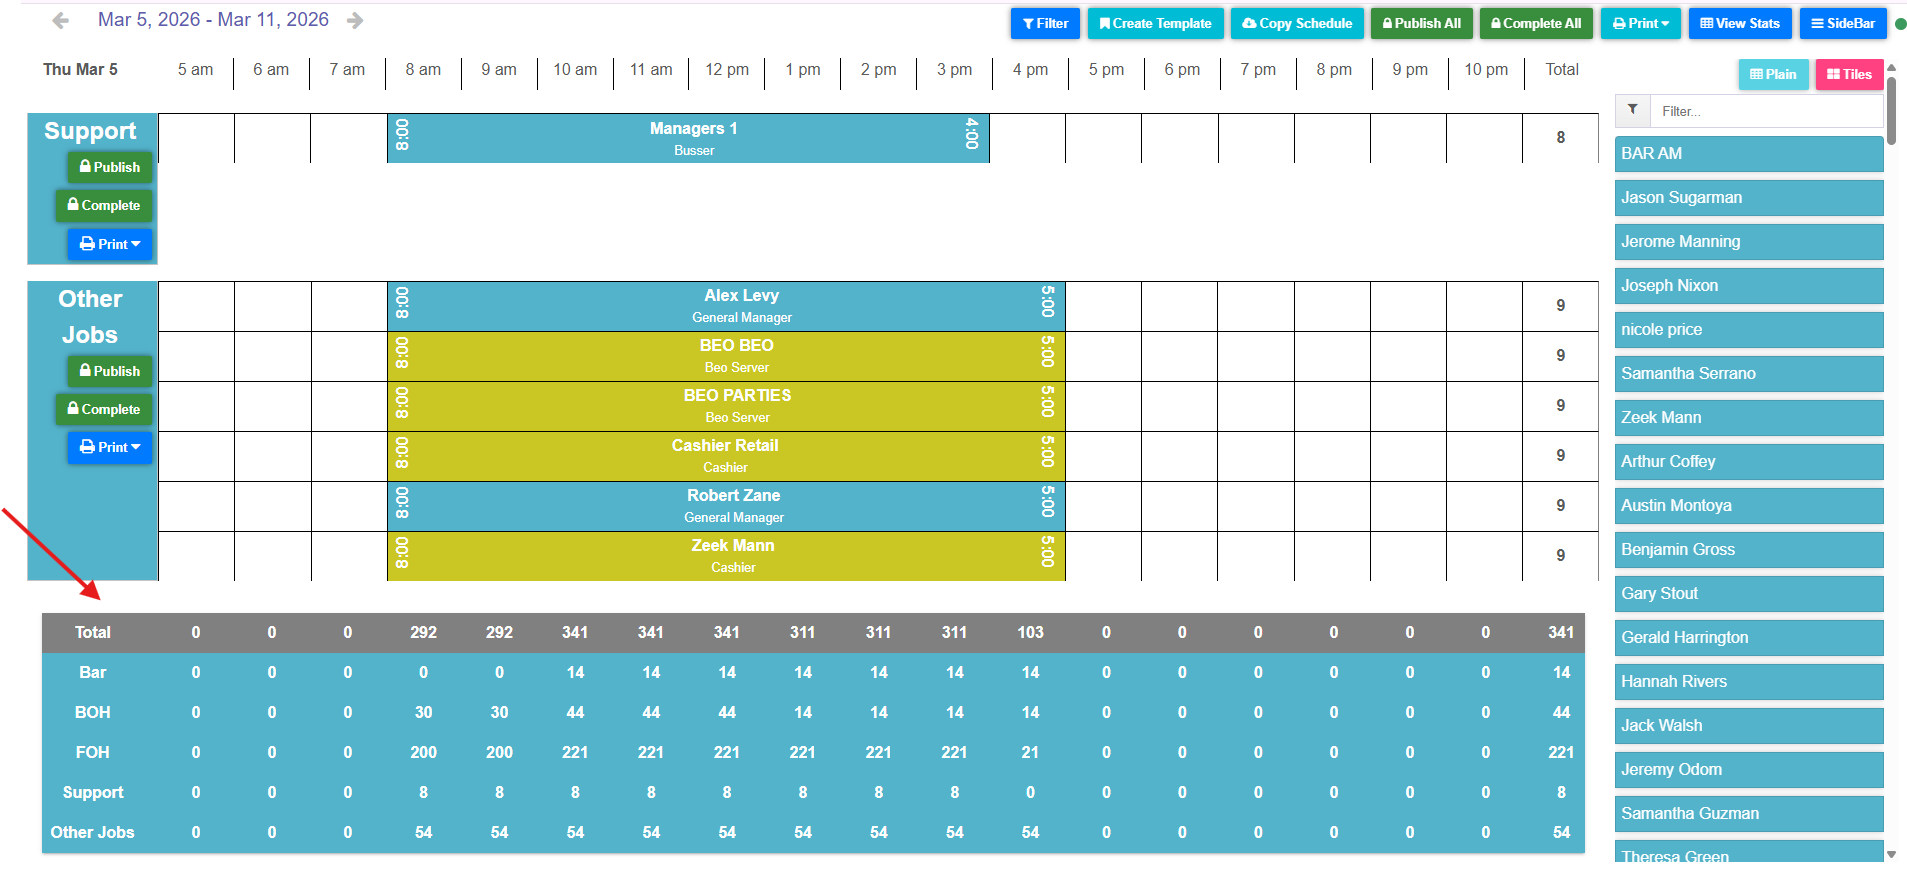Open View Stats table
This screenshot has height=872, width=1907.
1740,23
